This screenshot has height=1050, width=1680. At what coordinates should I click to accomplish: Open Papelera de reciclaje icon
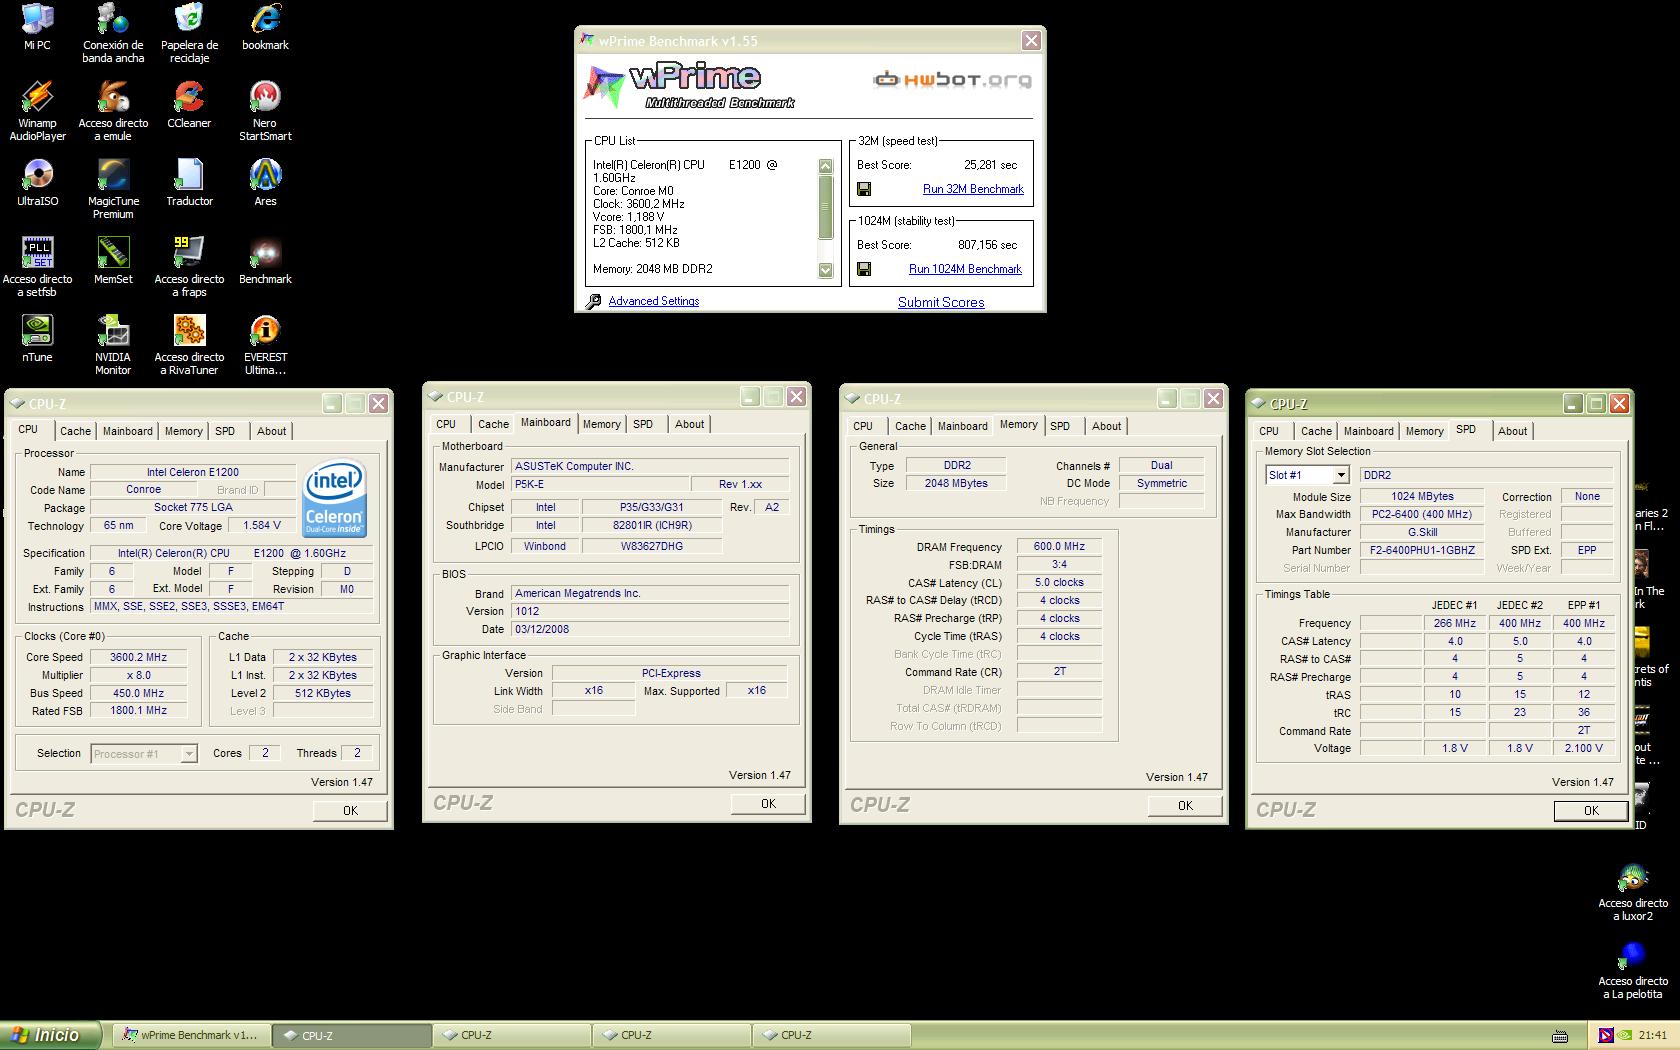[x=189, y=33]
